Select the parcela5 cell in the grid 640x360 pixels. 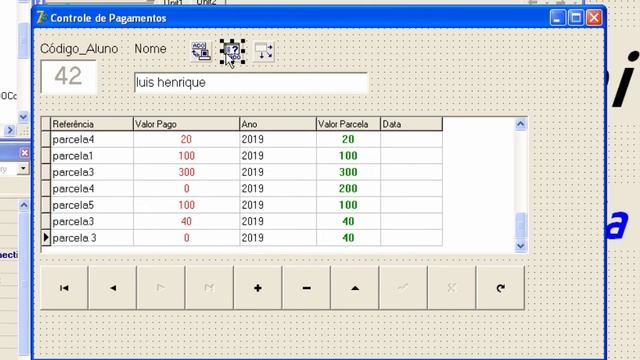click(x=92, y=205)
